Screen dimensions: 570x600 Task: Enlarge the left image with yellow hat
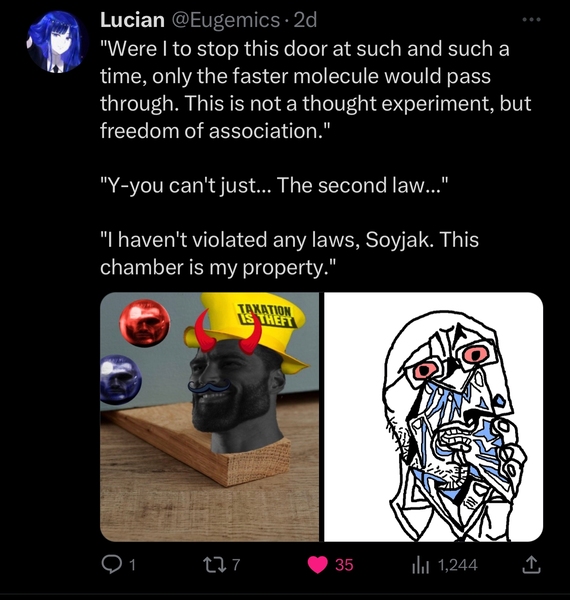(x=209, y=417)
